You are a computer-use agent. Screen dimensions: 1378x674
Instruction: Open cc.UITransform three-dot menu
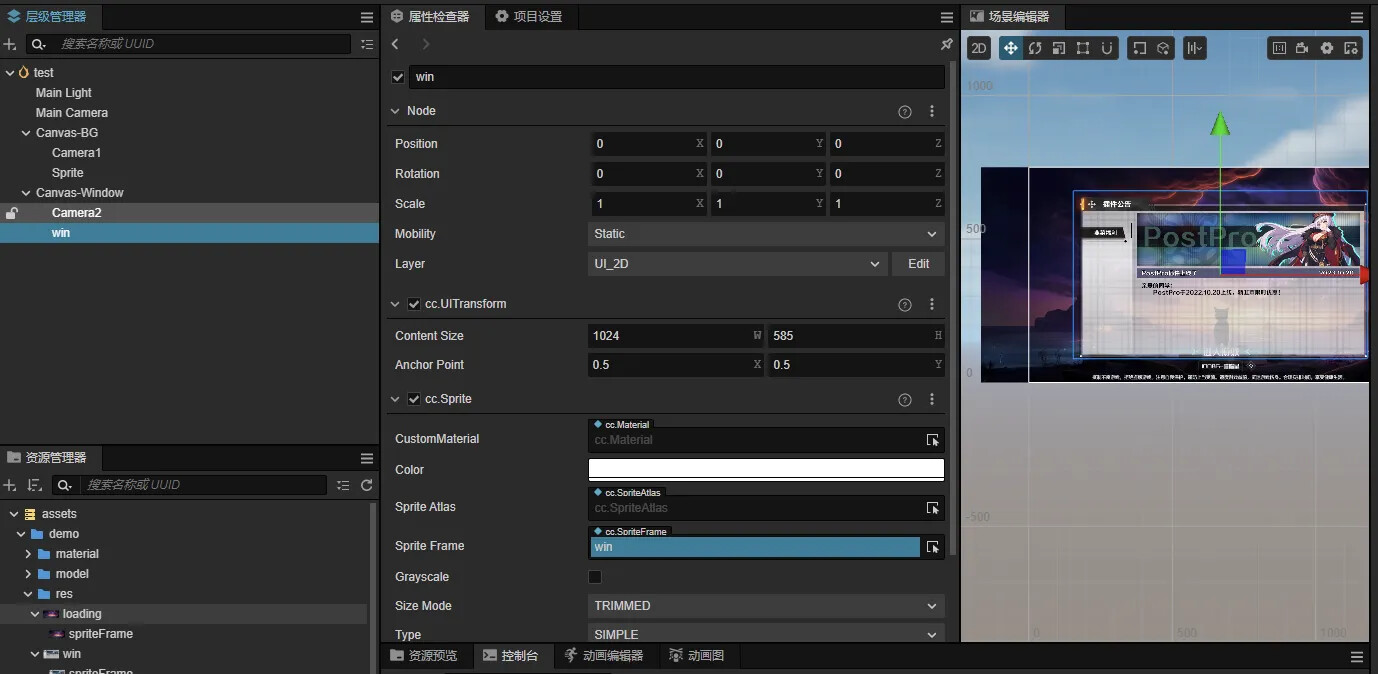(932, 304)
